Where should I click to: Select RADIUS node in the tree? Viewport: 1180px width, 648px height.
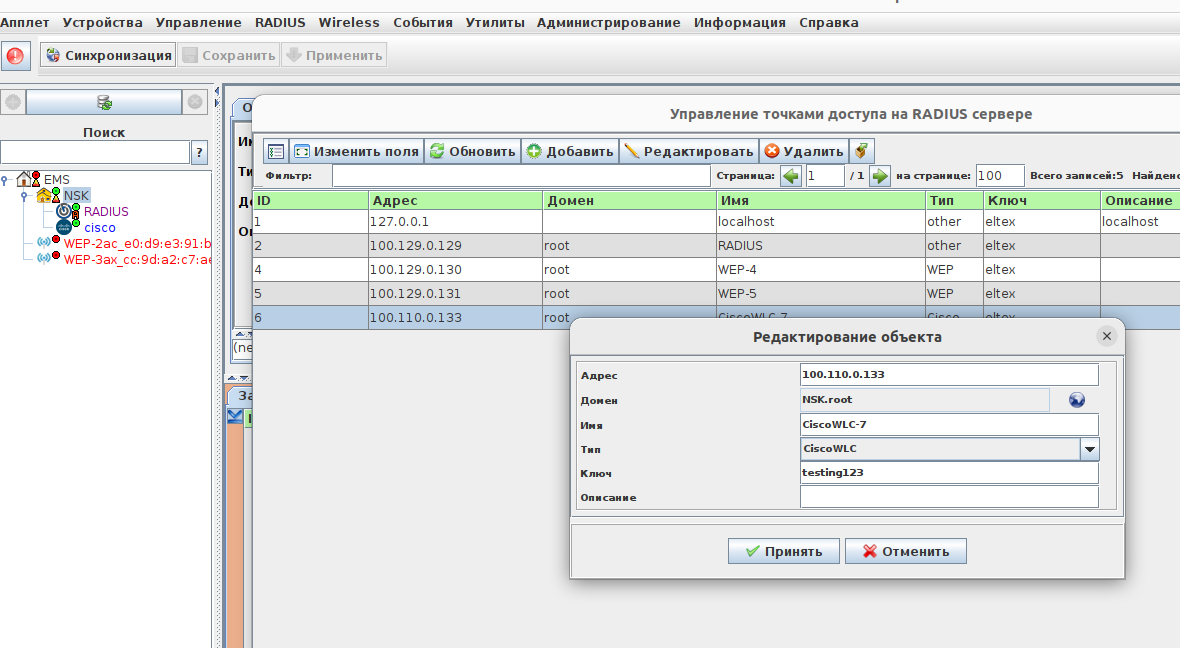click(x=106, y=211)
